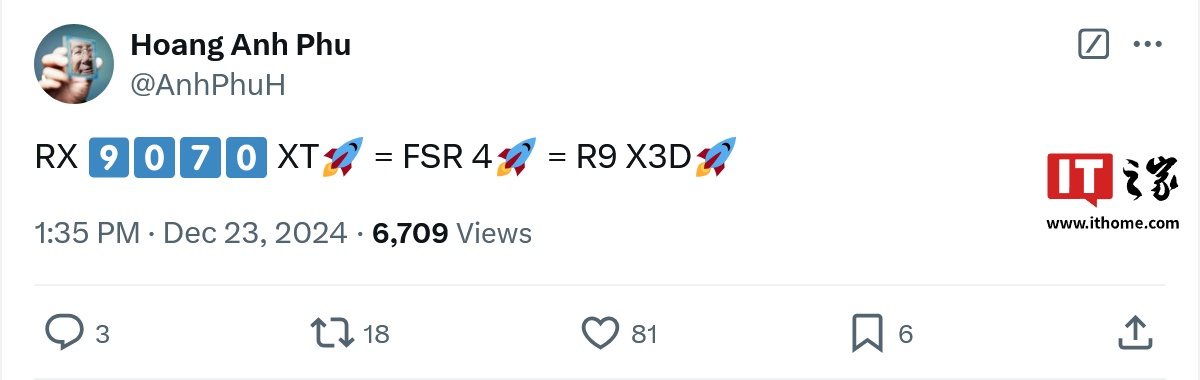
Task: Open the share arrow icon menu
Action: click(x=1135, y=332)
